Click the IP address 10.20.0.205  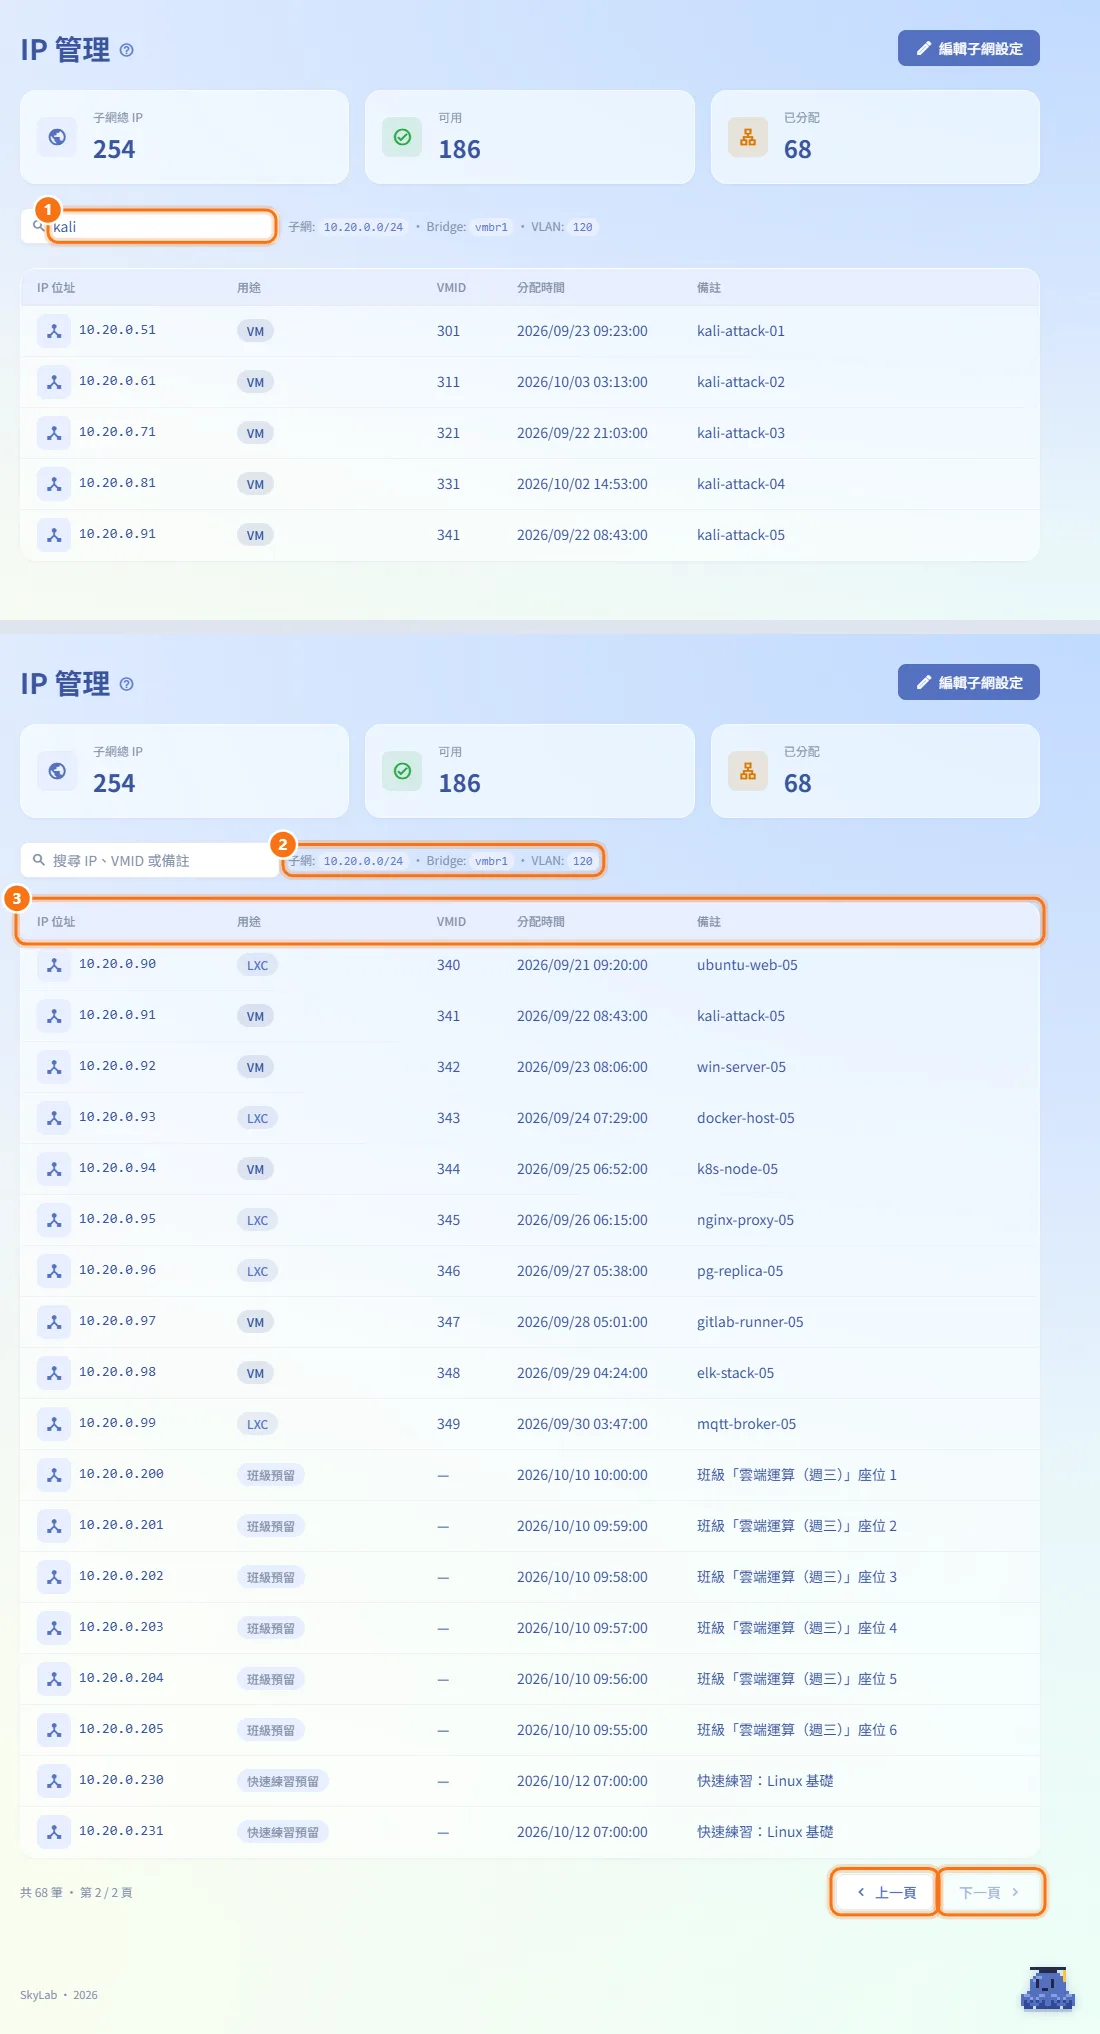pyautogui.click(x=121, y=1729)
